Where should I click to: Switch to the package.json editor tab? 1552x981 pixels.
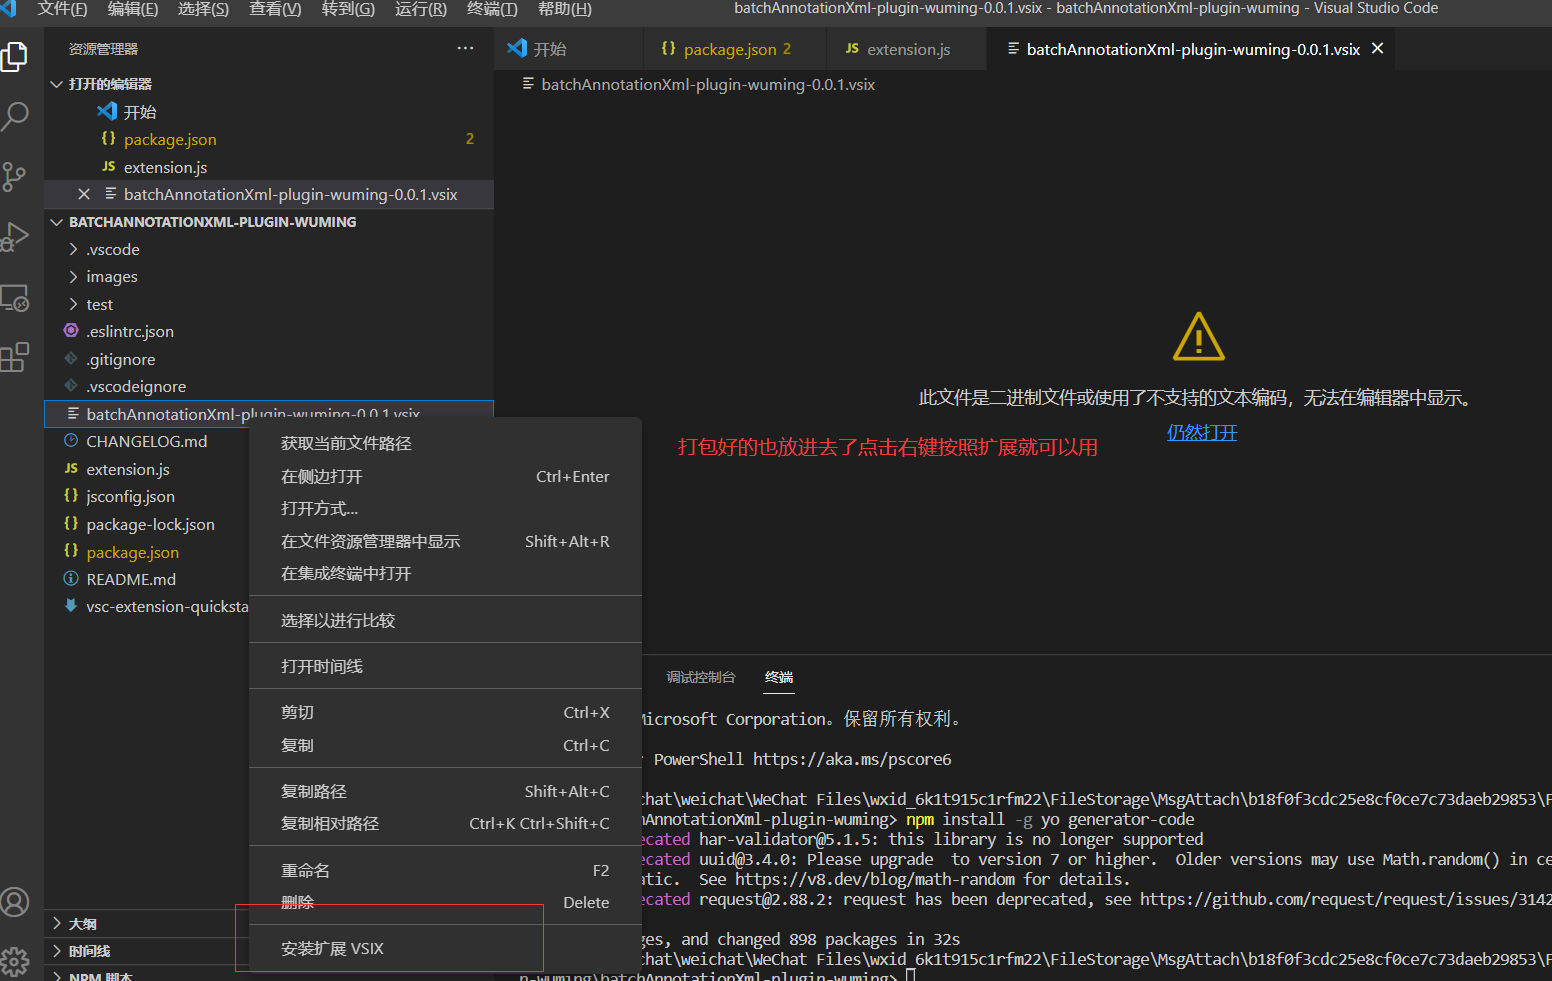(735, 49)
